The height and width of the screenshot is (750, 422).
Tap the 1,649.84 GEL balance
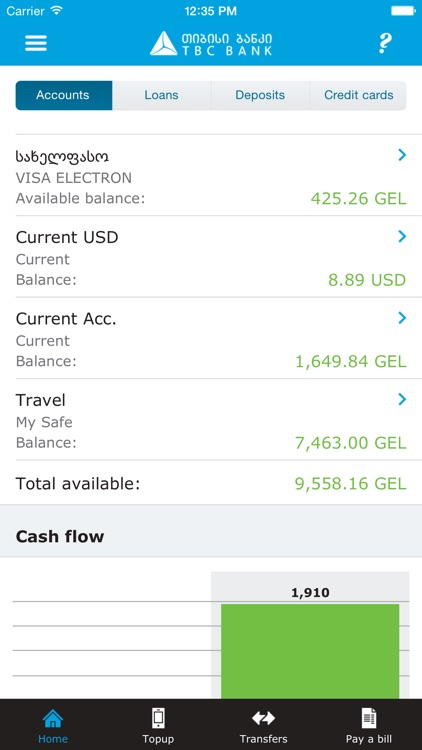point(351,362)
